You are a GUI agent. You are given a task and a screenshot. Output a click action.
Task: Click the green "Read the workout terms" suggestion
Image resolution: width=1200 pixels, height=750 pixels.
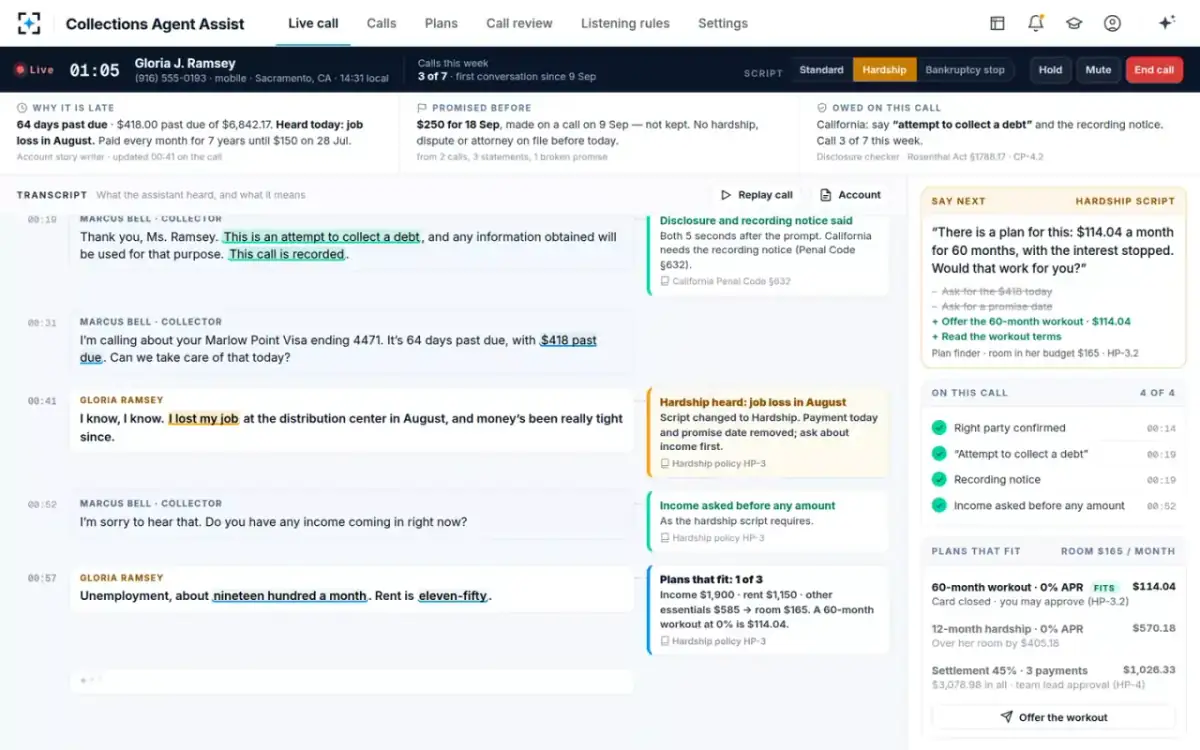point(997,337)
